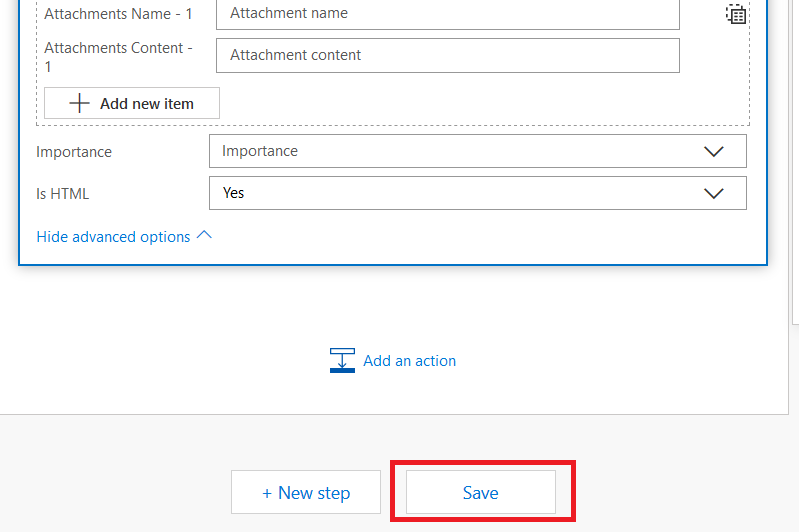The height and width of the screenshot is (532, 799).
Task: Click the Add an action insert icon
Action: tap(342, 361)
